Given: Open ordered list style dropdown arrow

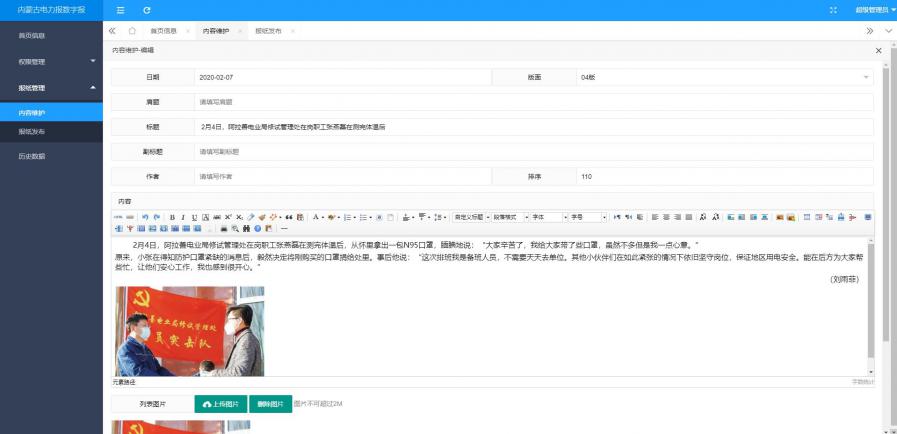Looking at the screenshot, I should (355, 217).
